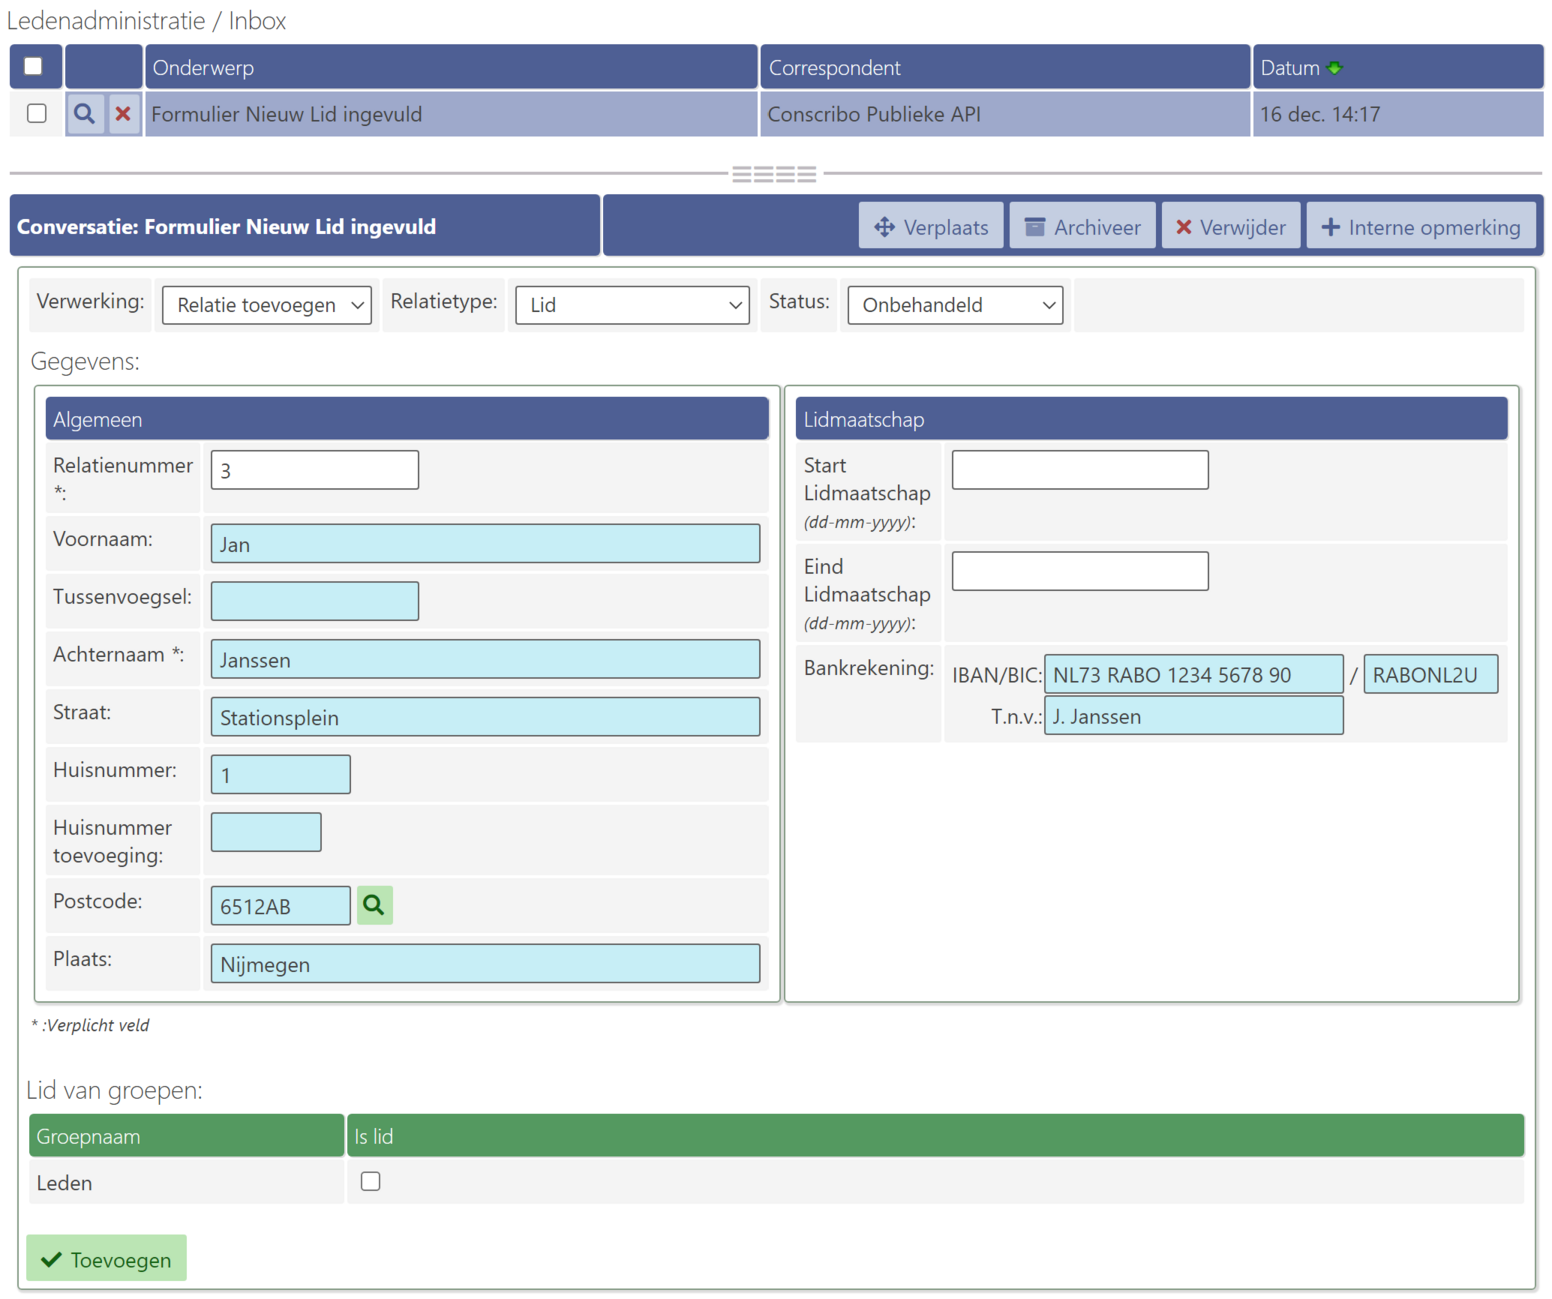This screenshot has height=1299, width=1552.
Task: Select all inbox messages checkbox
Action: coord(33,66)
